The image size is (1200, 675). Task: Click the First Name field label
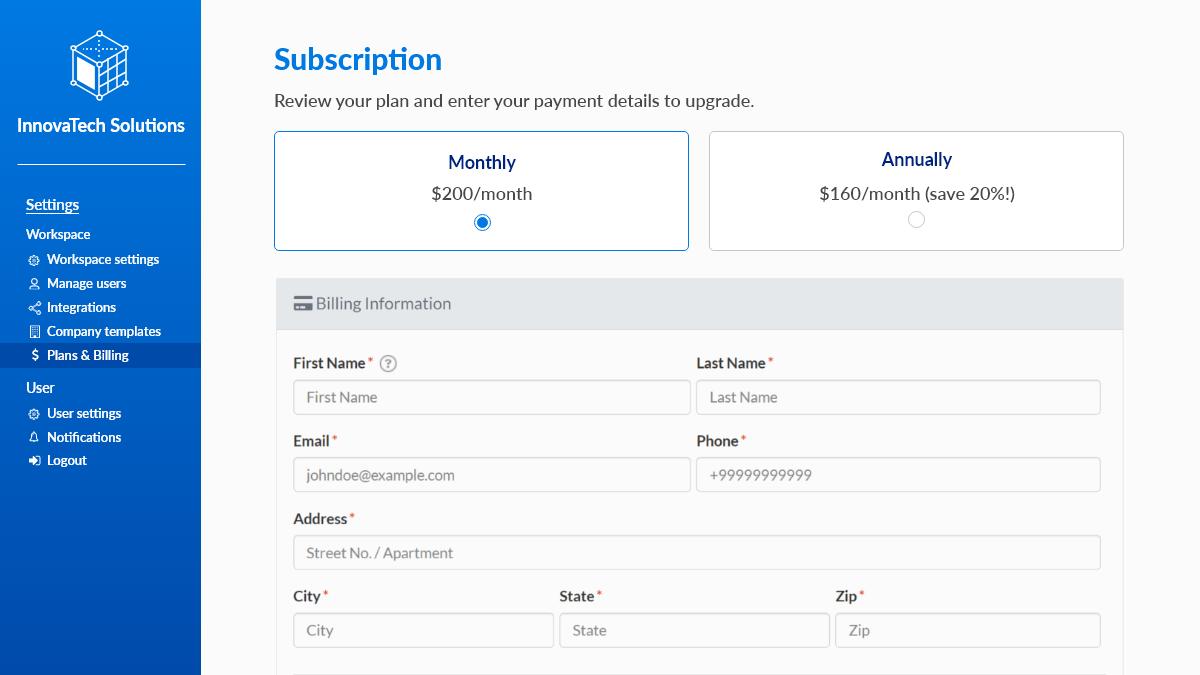[329, 363]
